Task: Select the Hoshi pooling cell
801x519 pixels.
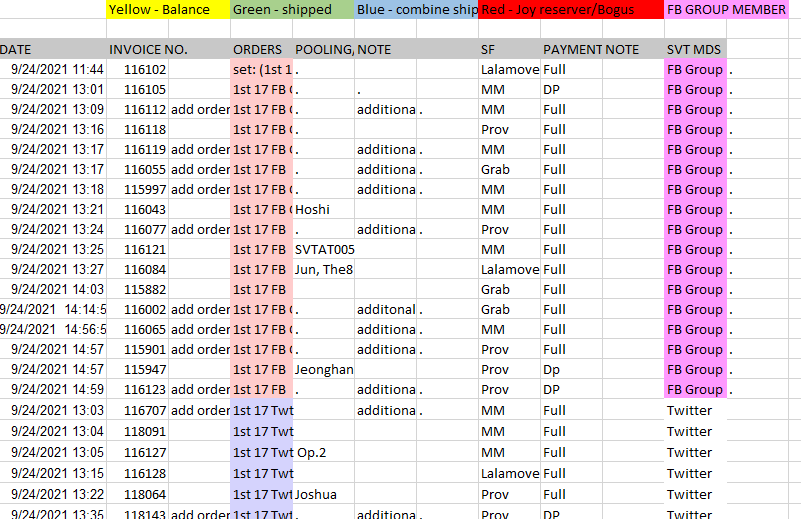Action: 323,209
